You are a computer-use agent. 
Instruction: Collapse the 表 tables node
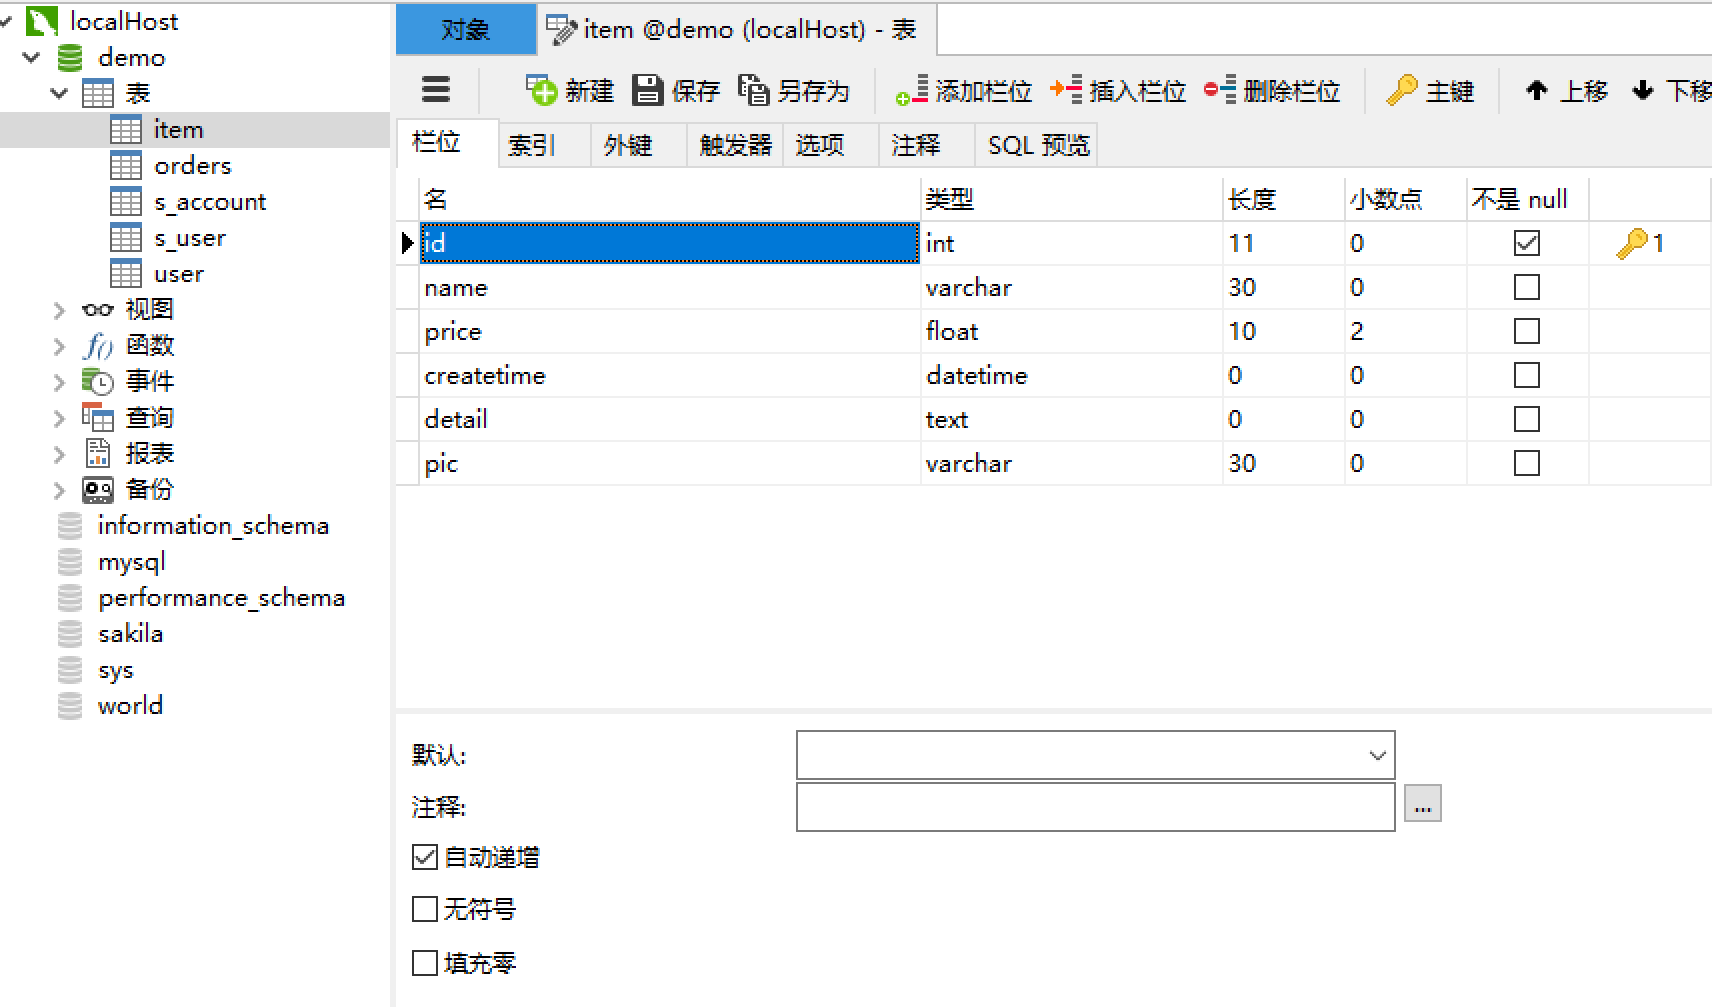point(59,93)
